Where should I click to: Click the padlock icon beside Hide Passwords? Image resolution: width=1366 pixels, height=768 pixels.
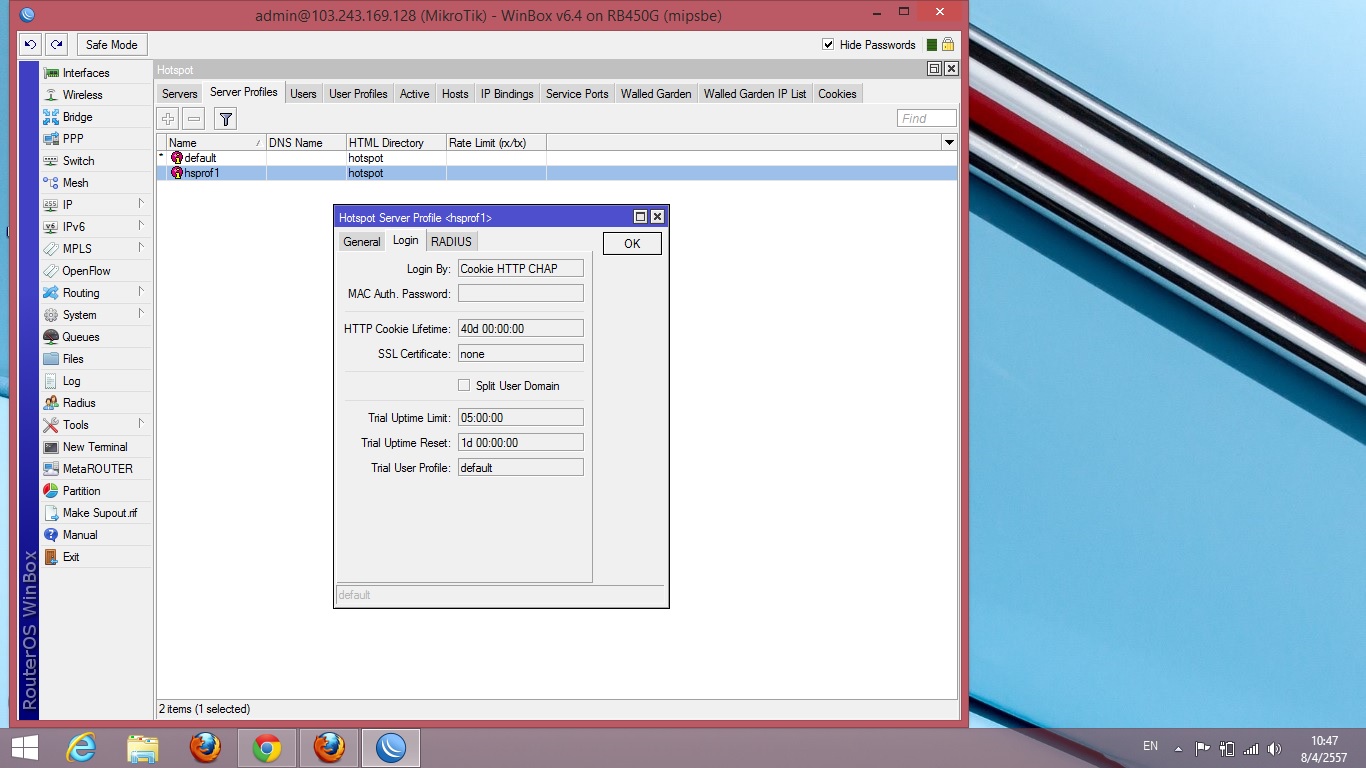(948, 44)
